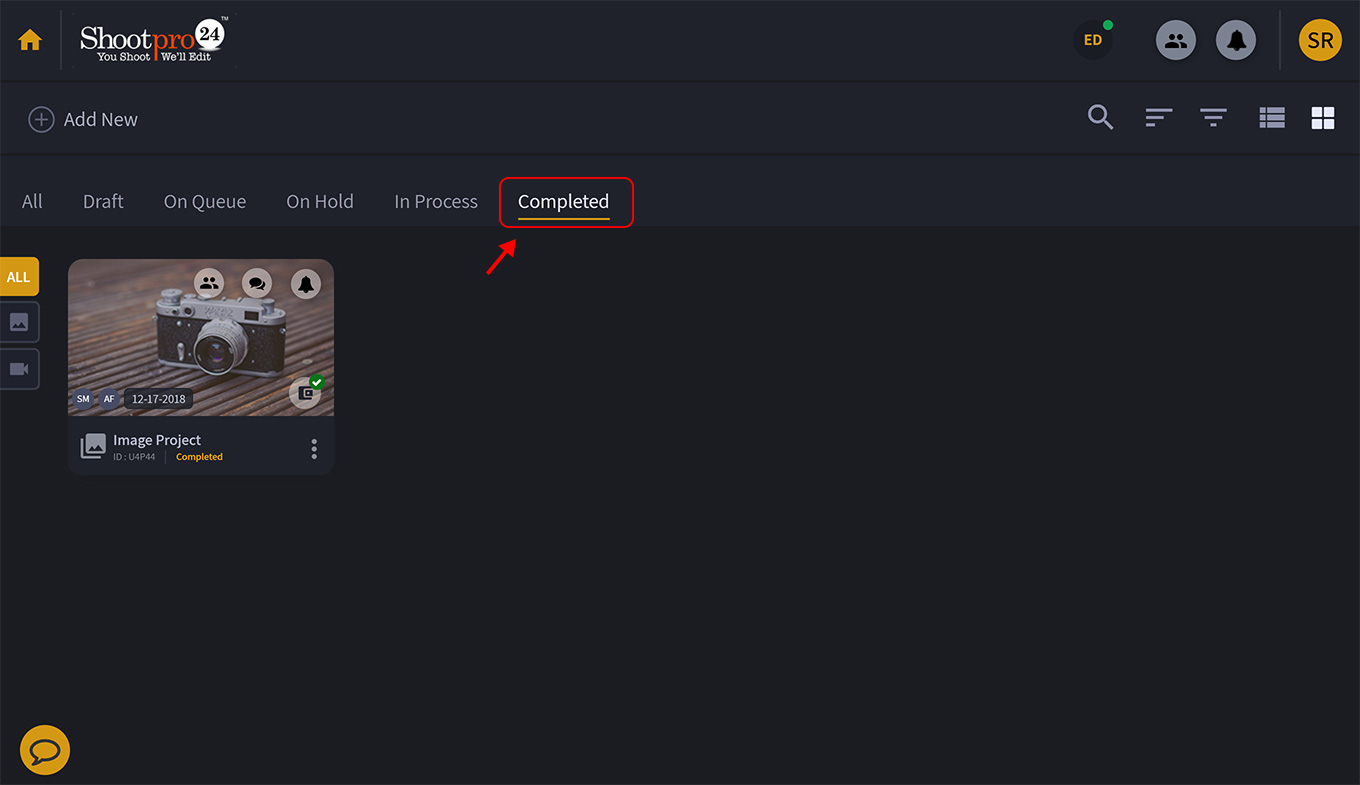
Task: Open the chat bubble at bottom left
Action: 44,750
